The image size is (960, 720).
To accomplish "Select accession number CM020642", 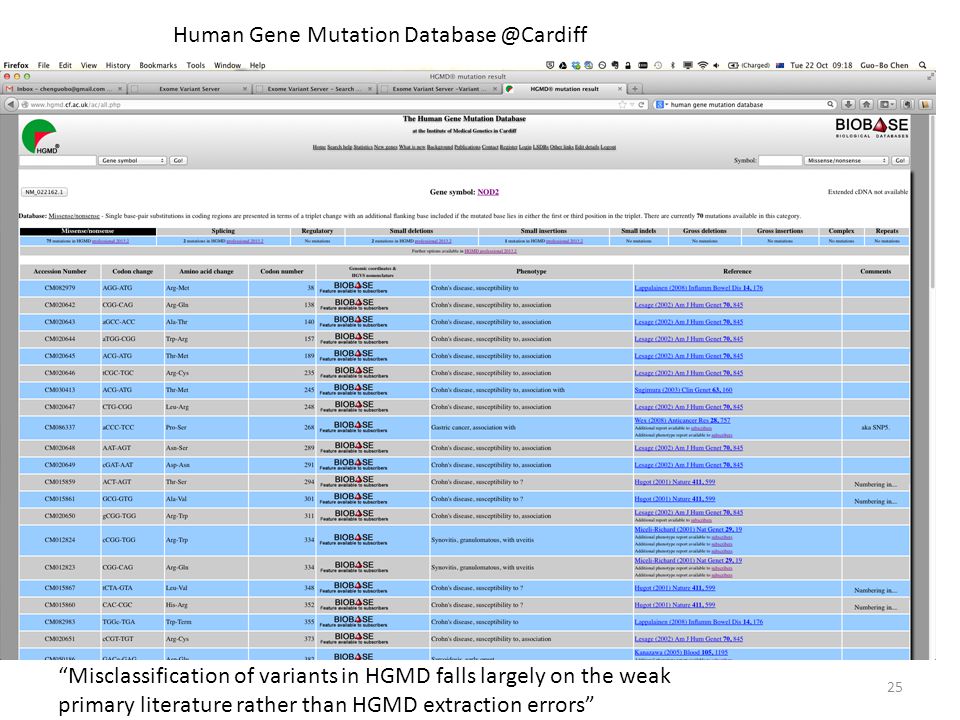I will [x=59, y=305].
